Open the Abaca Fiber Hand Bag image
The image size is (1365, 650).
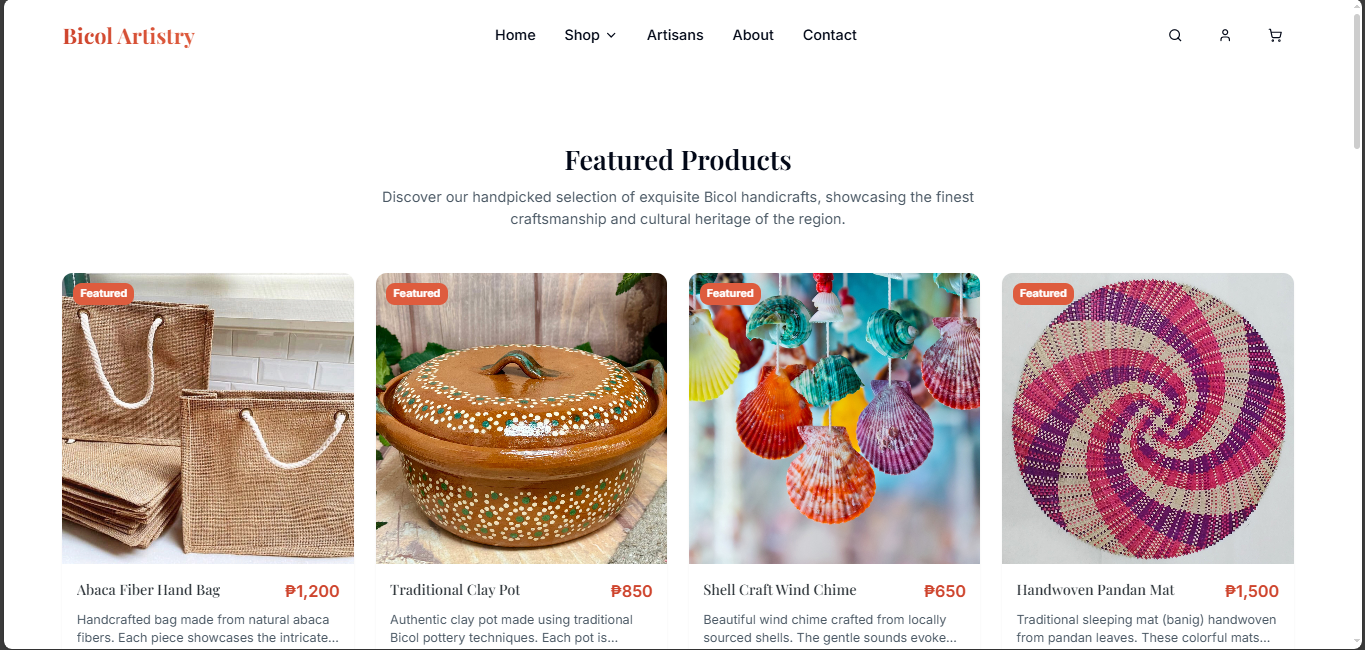pyautogui.click(x=208, y=418)
